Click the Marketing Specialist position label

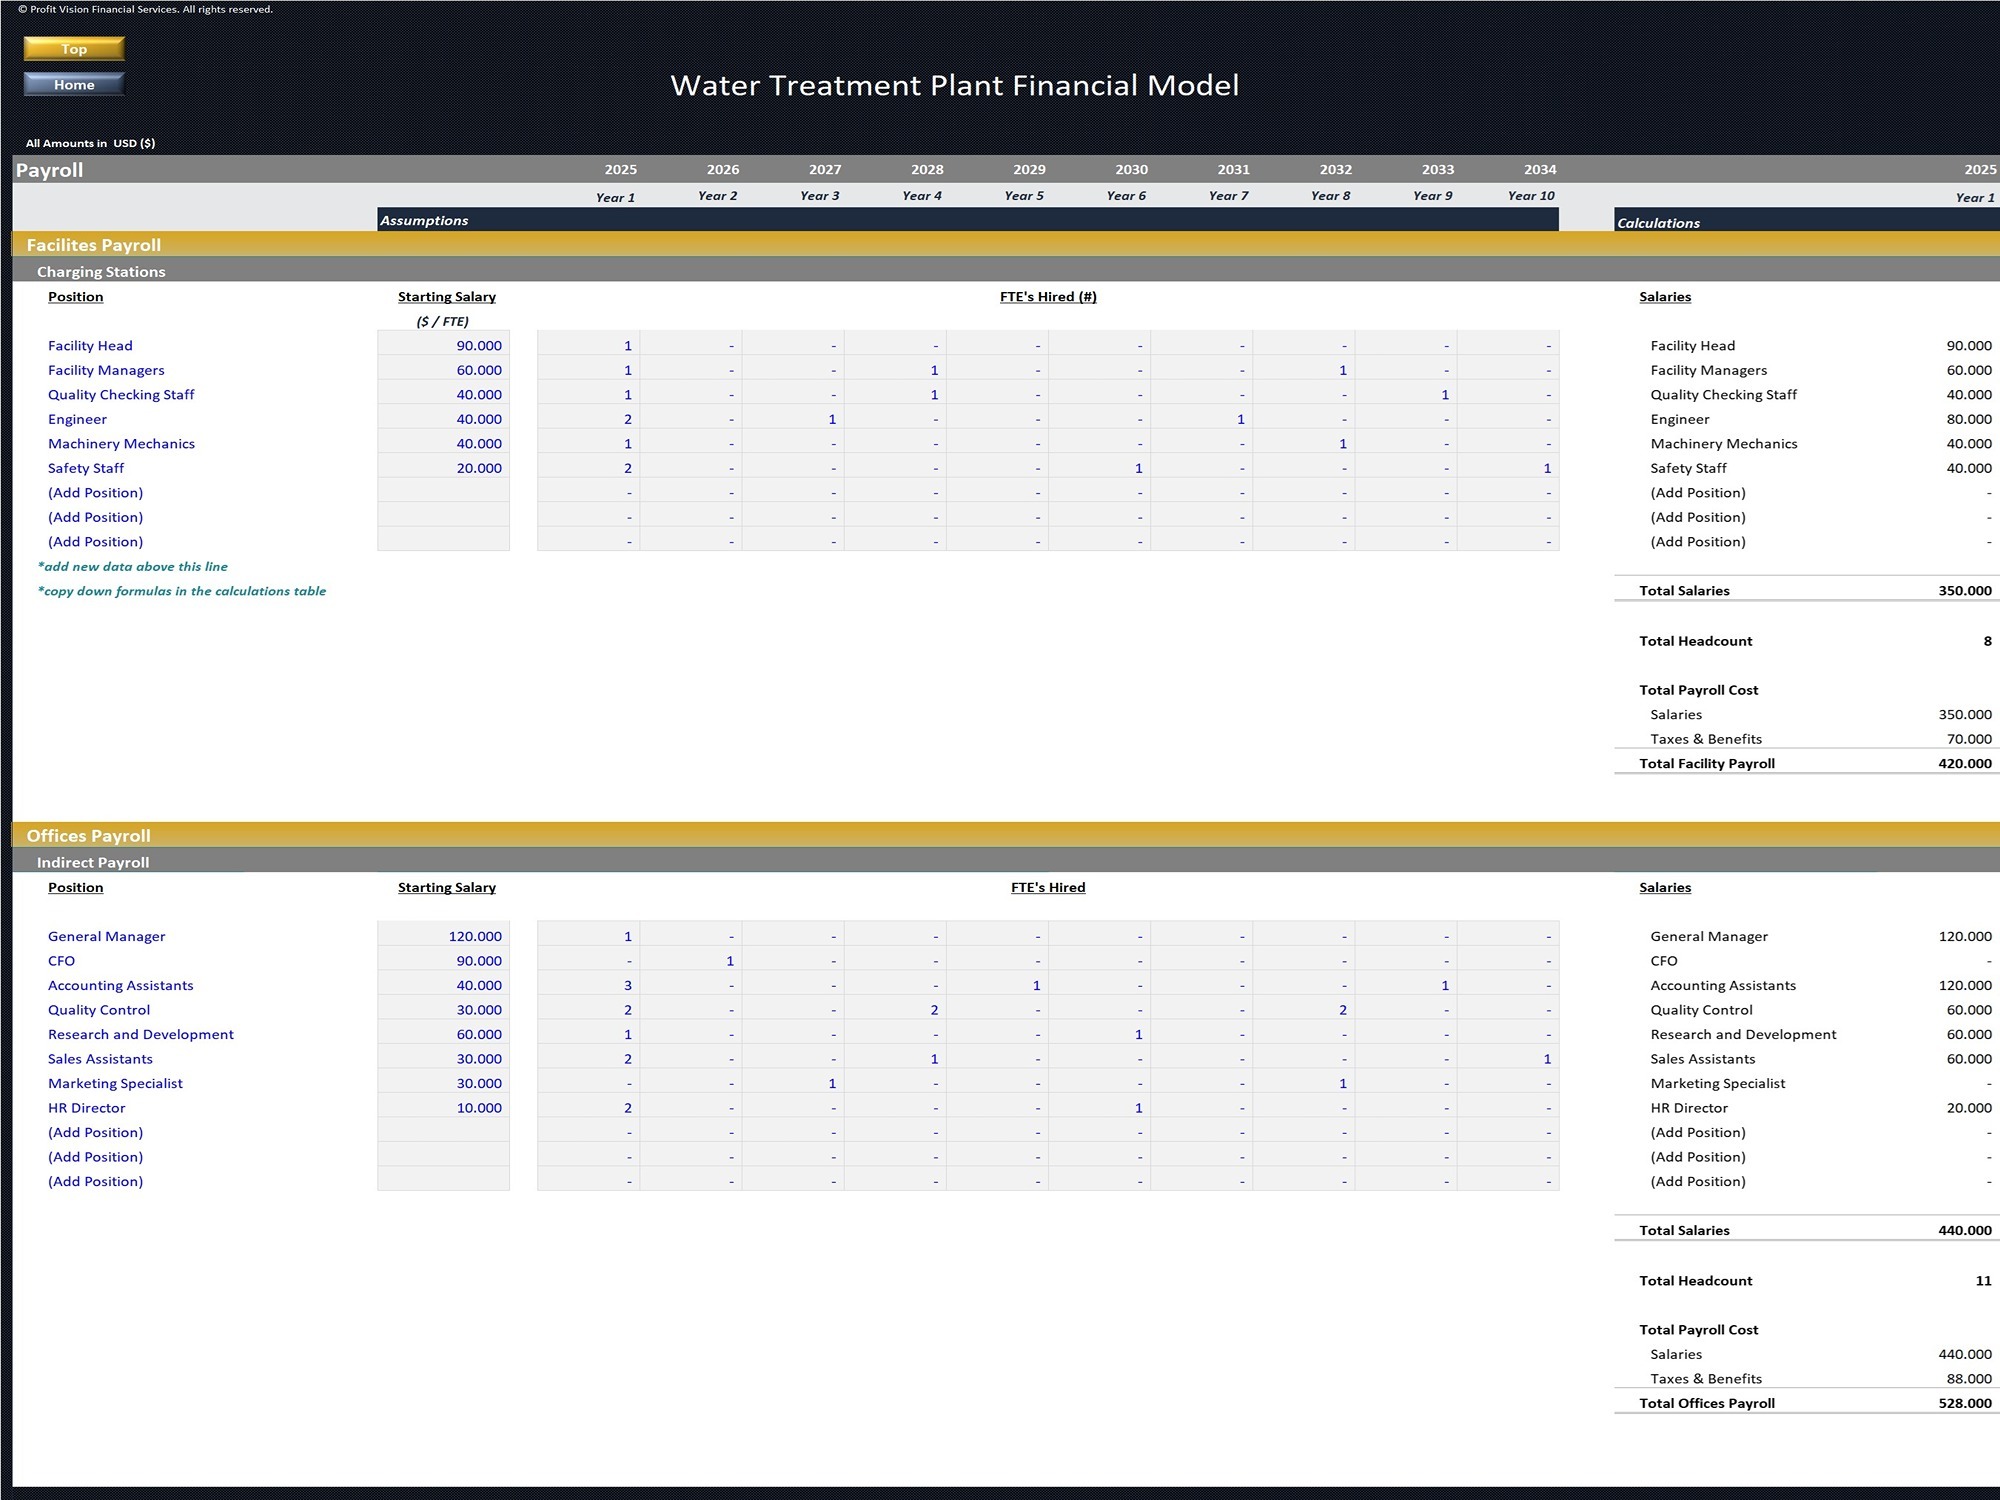click(x=115, y=1083)
